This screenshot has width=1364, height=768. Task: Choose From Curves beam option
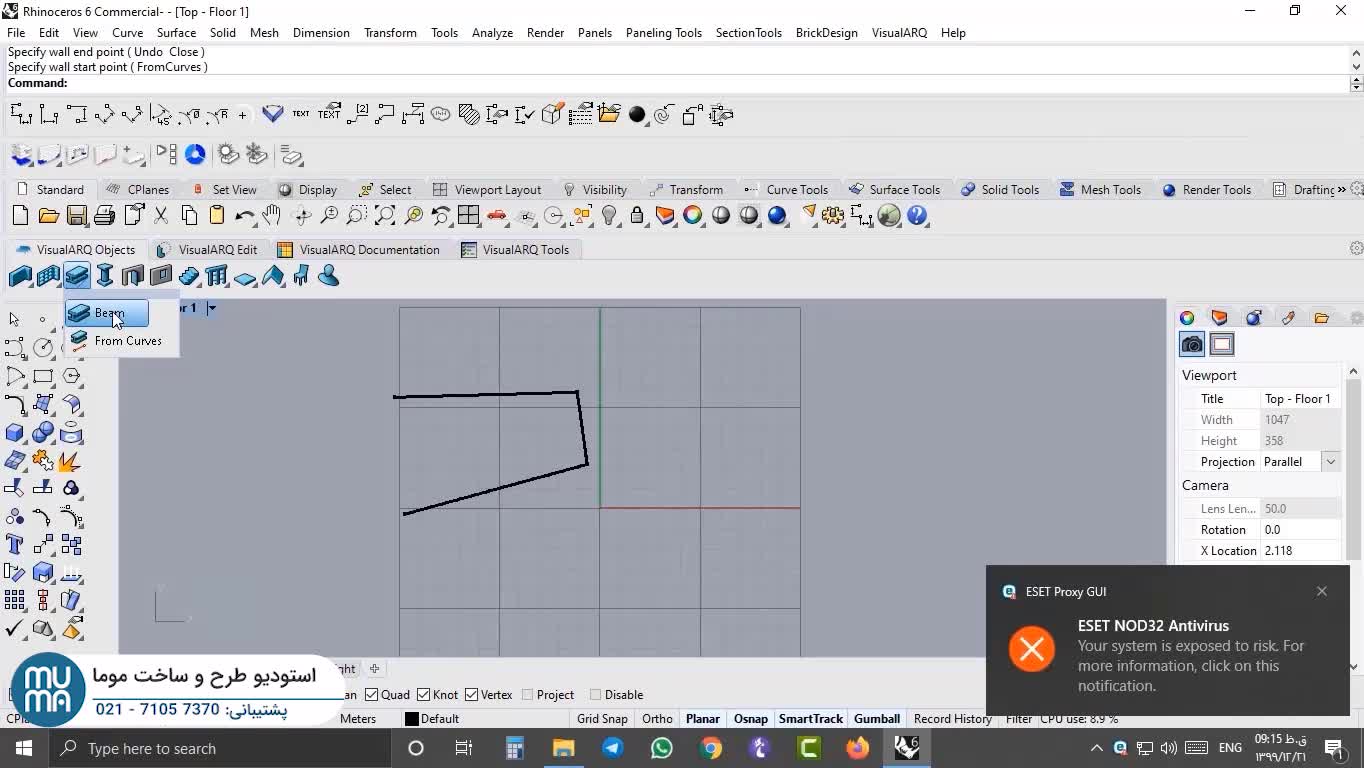click(127, 341)
